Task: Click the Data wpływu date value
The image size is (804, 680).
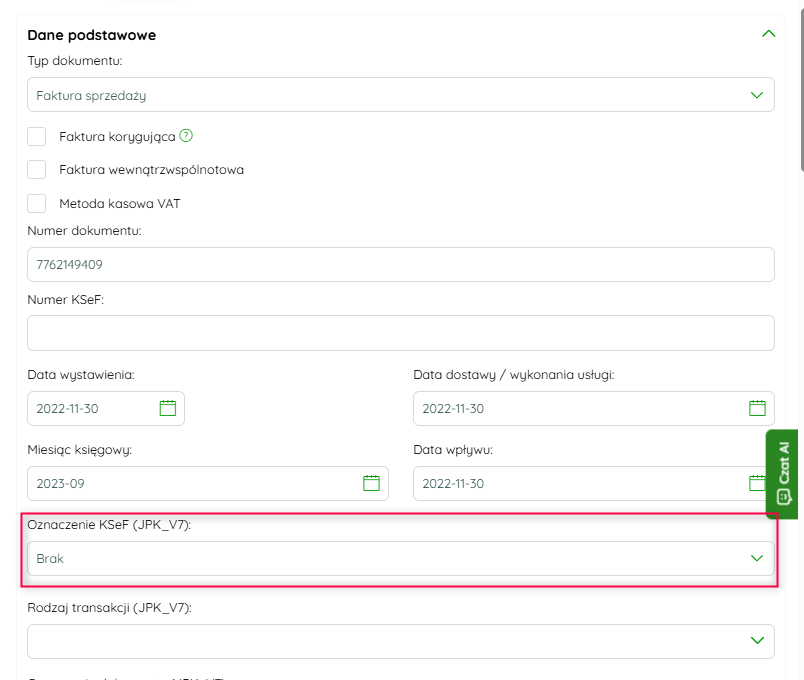Action: tap(453, 484)
